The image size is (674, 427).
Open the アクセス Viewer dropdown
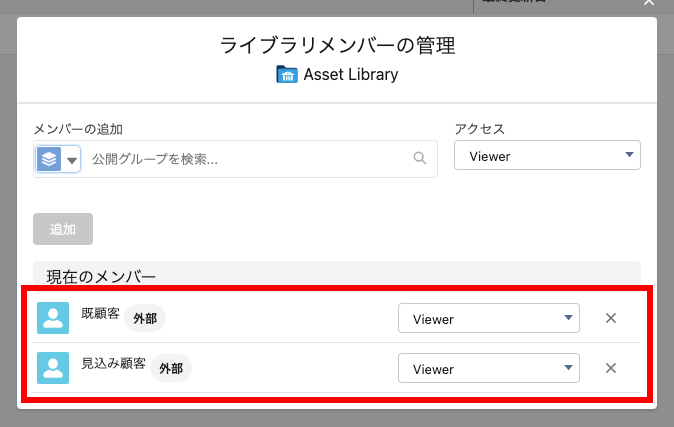pos(547,155)
